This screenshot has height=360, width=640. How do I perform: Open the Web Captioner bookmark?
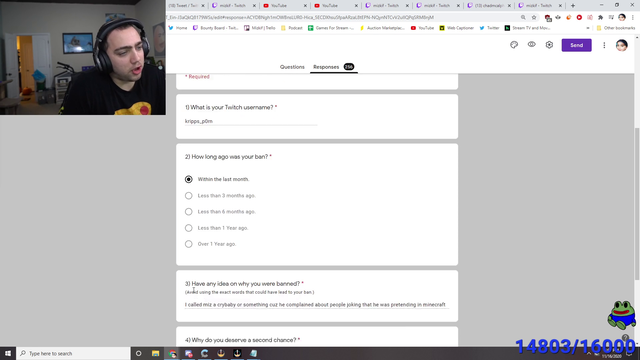(457, 28)
